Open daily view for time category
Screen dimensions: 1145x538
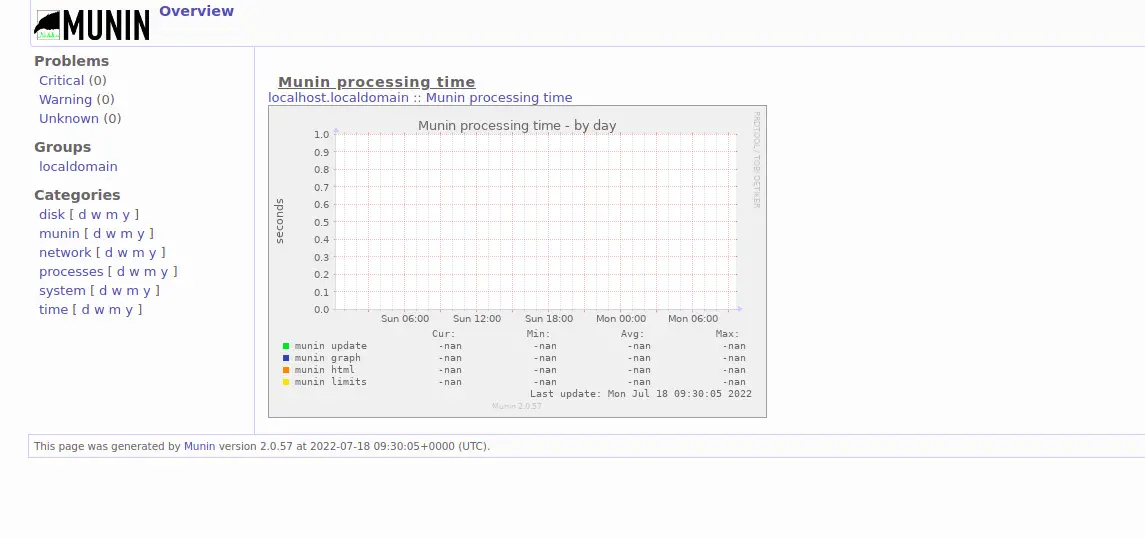[85, 310]
